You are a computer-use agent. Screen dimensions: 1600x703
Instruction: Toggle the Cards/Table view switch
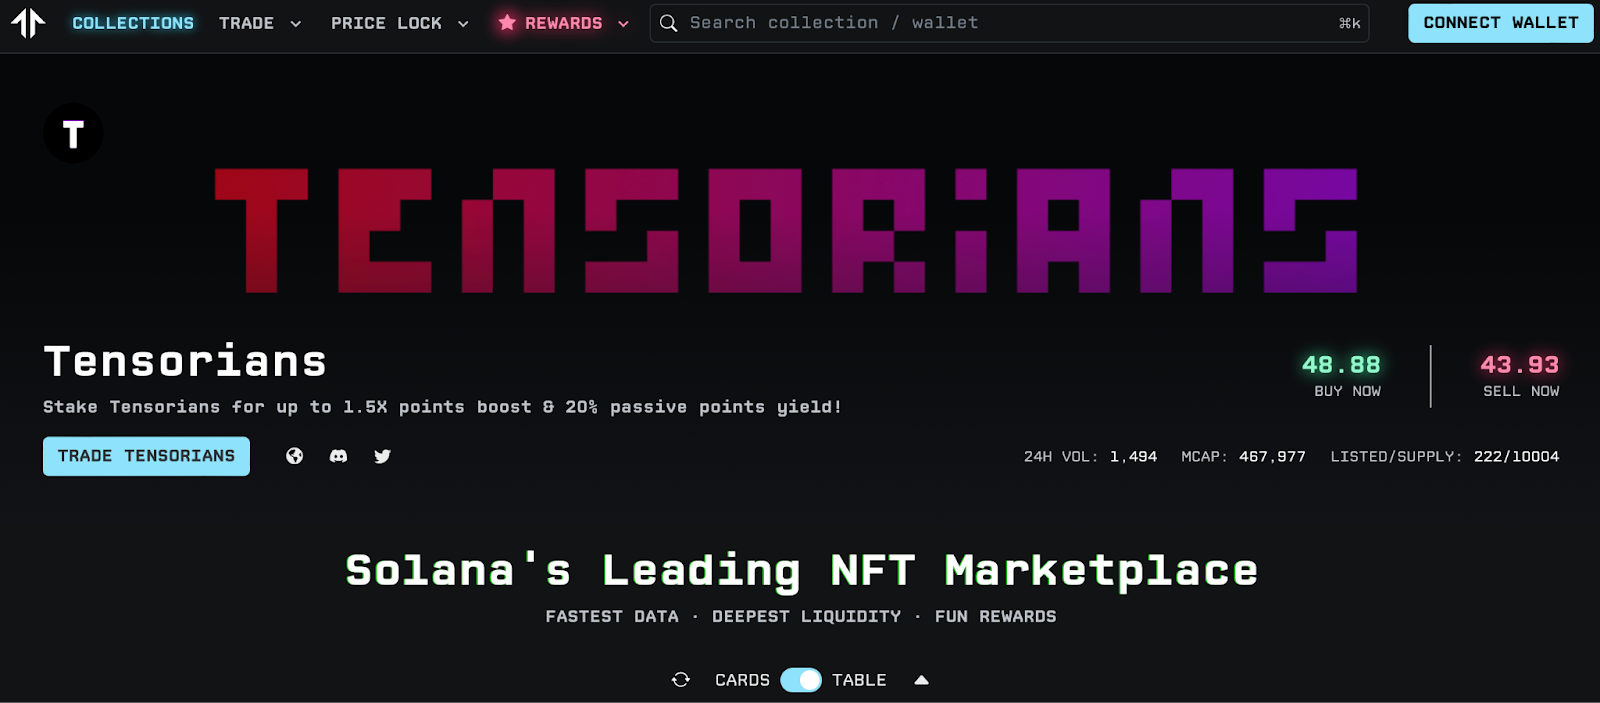(801, 680)
